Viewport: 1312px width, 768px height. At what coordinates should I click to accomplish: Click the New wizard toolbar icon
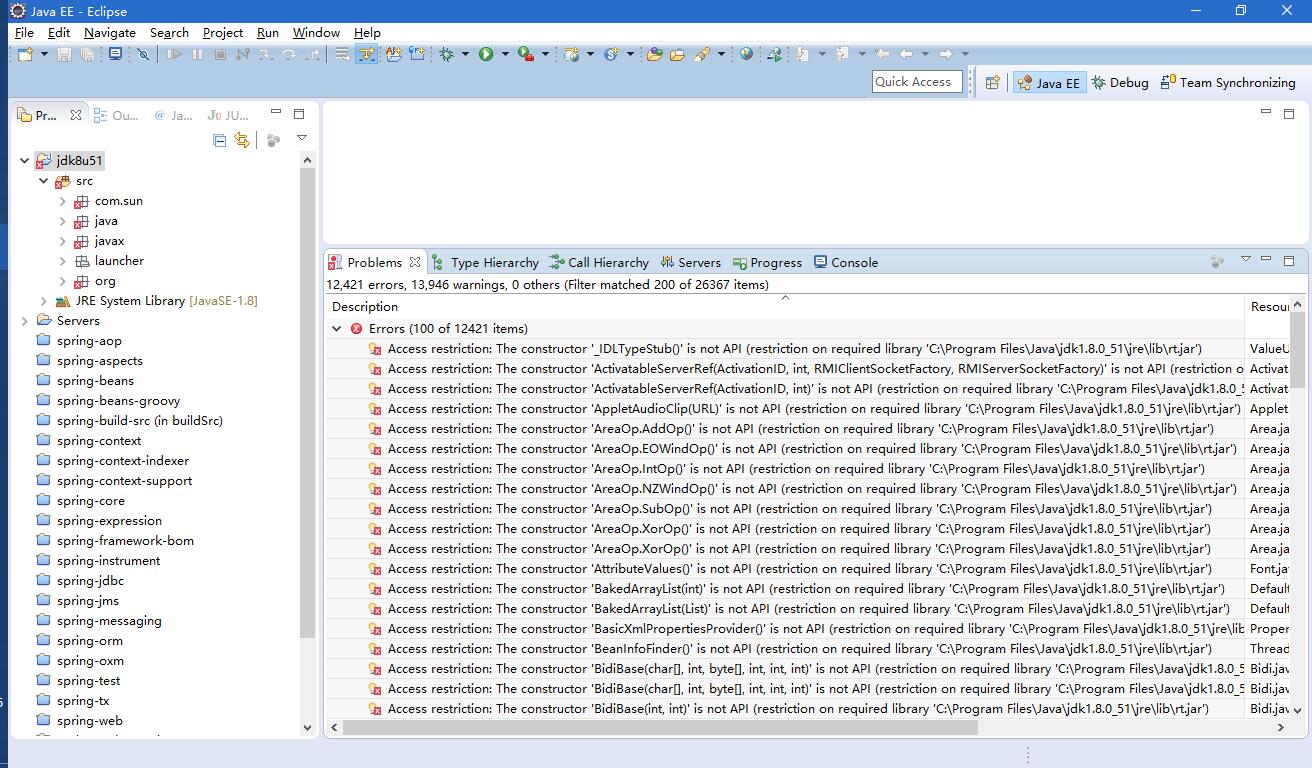(x=24, y=54)
